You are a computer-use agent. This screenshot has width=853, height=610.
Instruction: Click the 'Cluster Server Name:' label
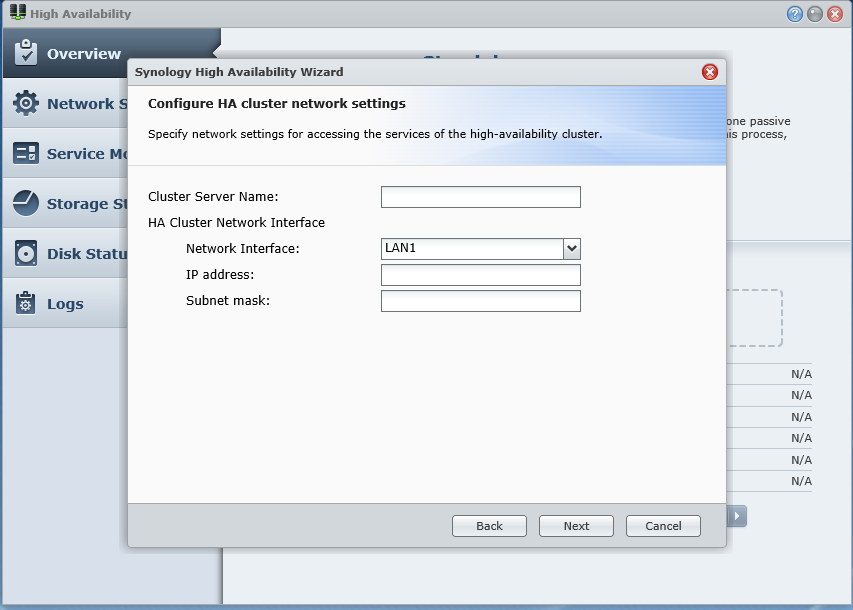[x=213, y=196]
